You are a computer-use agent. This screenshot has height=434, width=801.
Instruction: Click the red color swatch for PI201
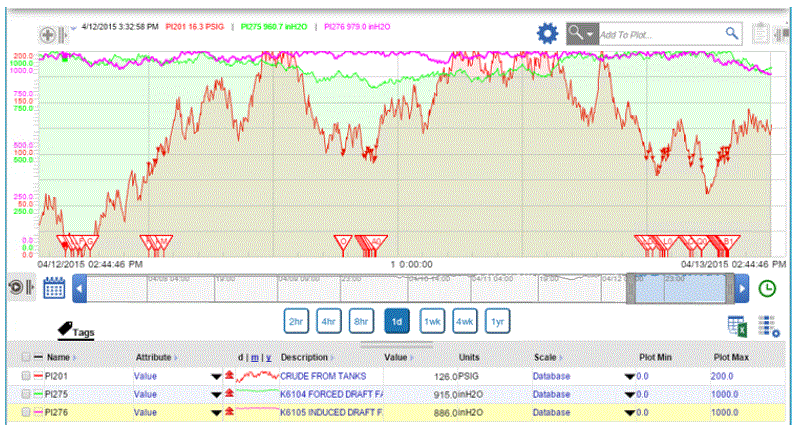(38, 376)
